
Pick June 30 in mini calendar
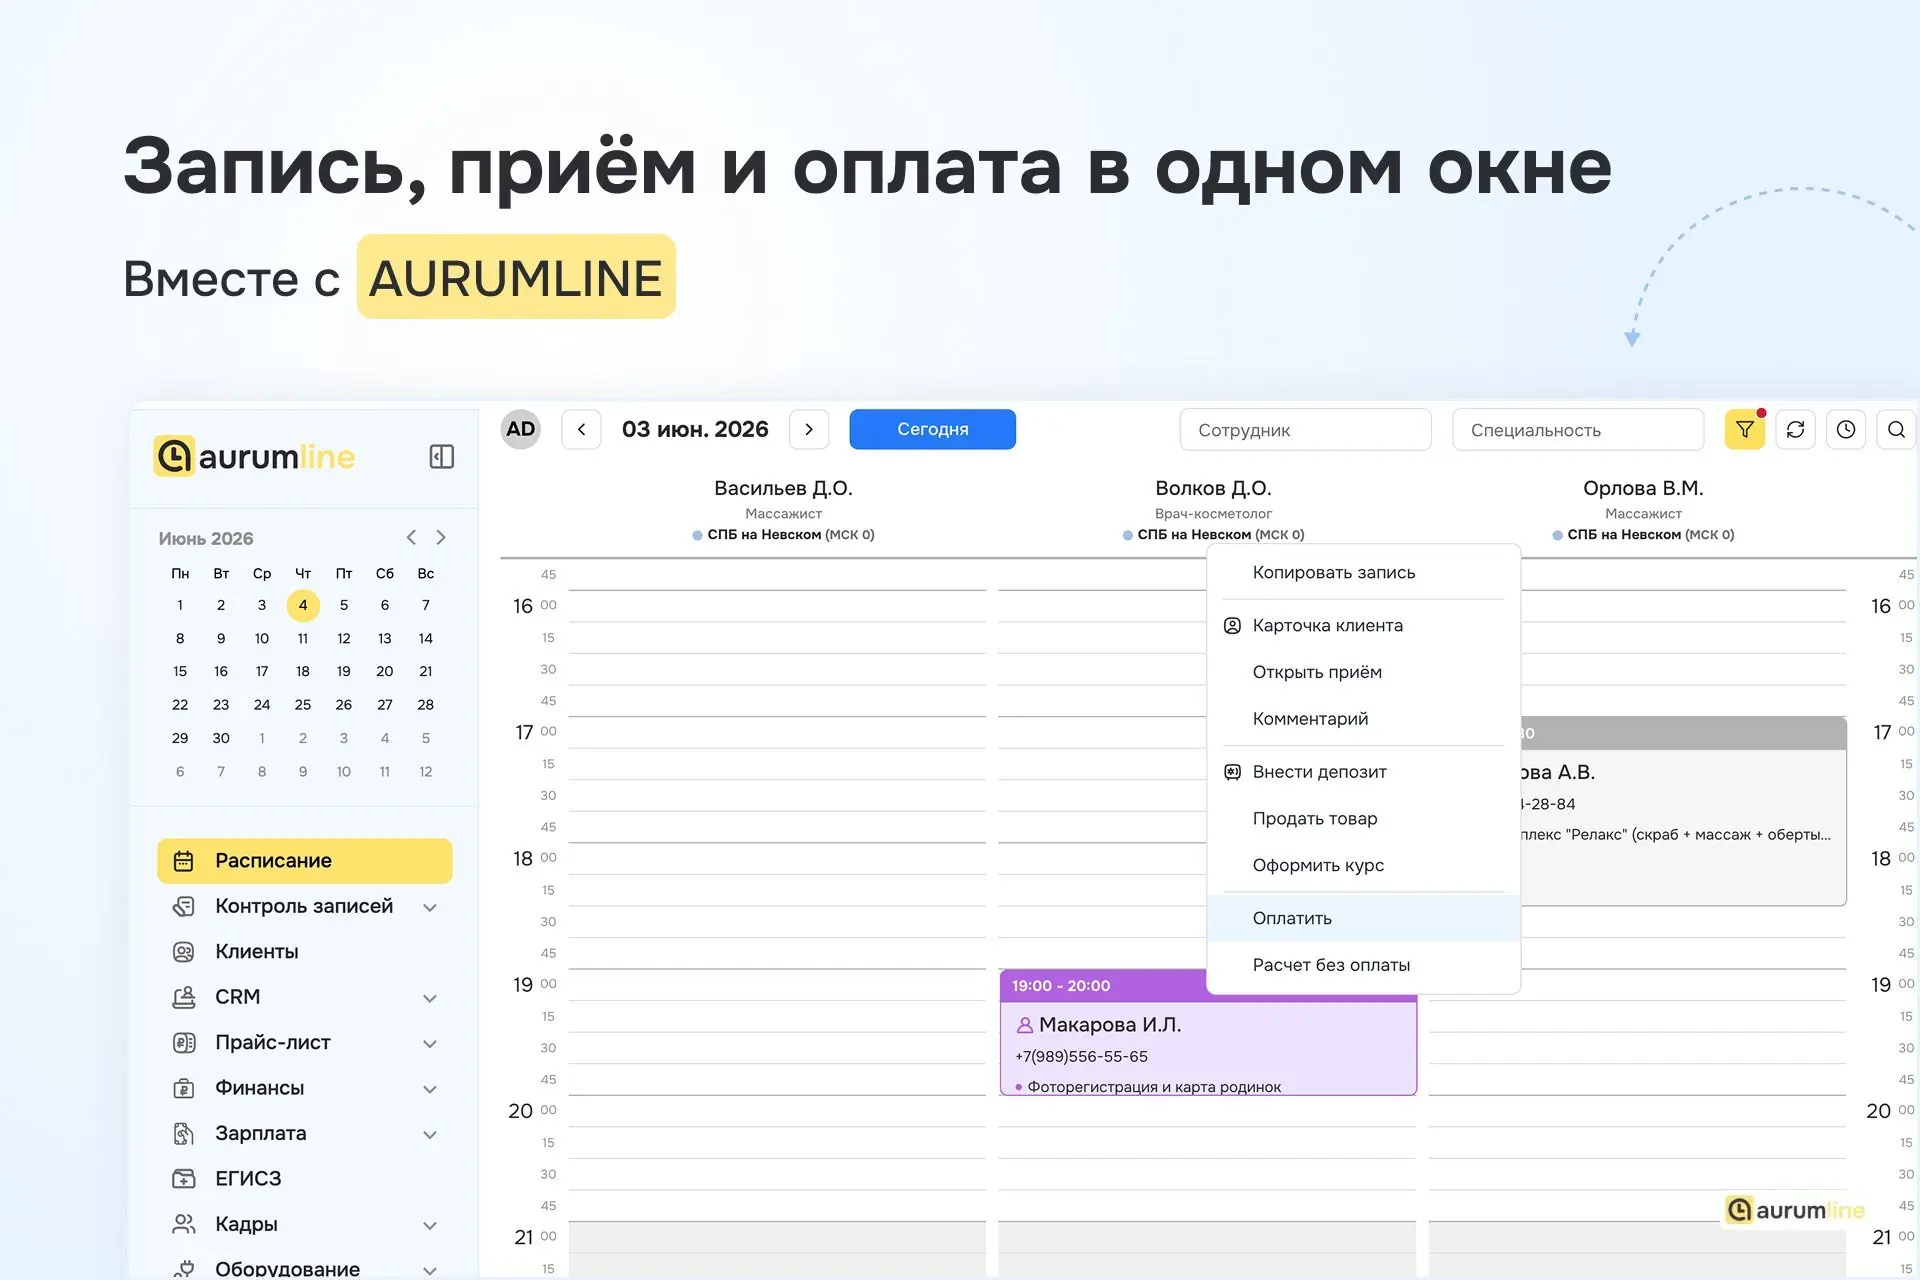pos(221,738)
